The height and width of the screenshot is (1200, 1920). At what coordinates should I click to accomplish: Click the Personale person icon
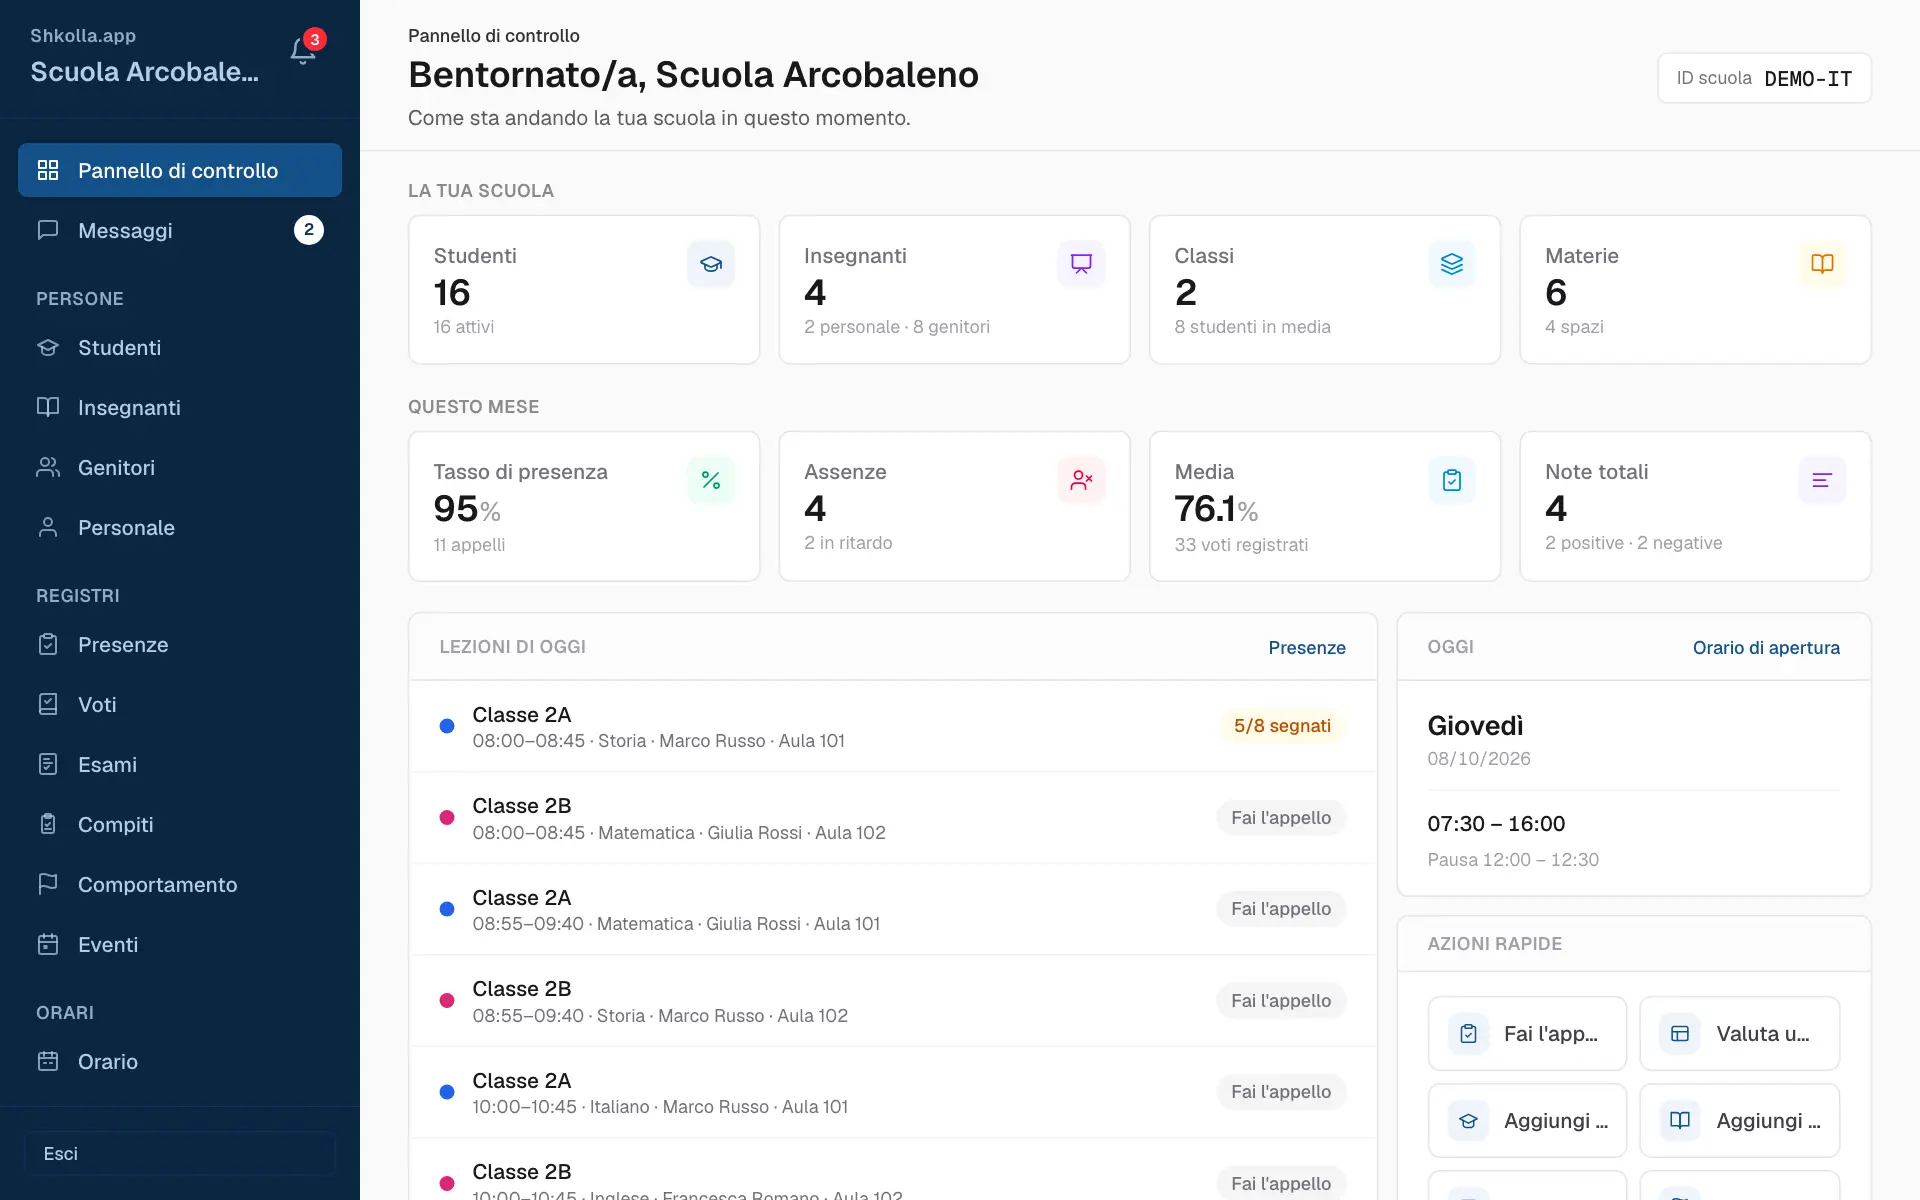(48, 527)
